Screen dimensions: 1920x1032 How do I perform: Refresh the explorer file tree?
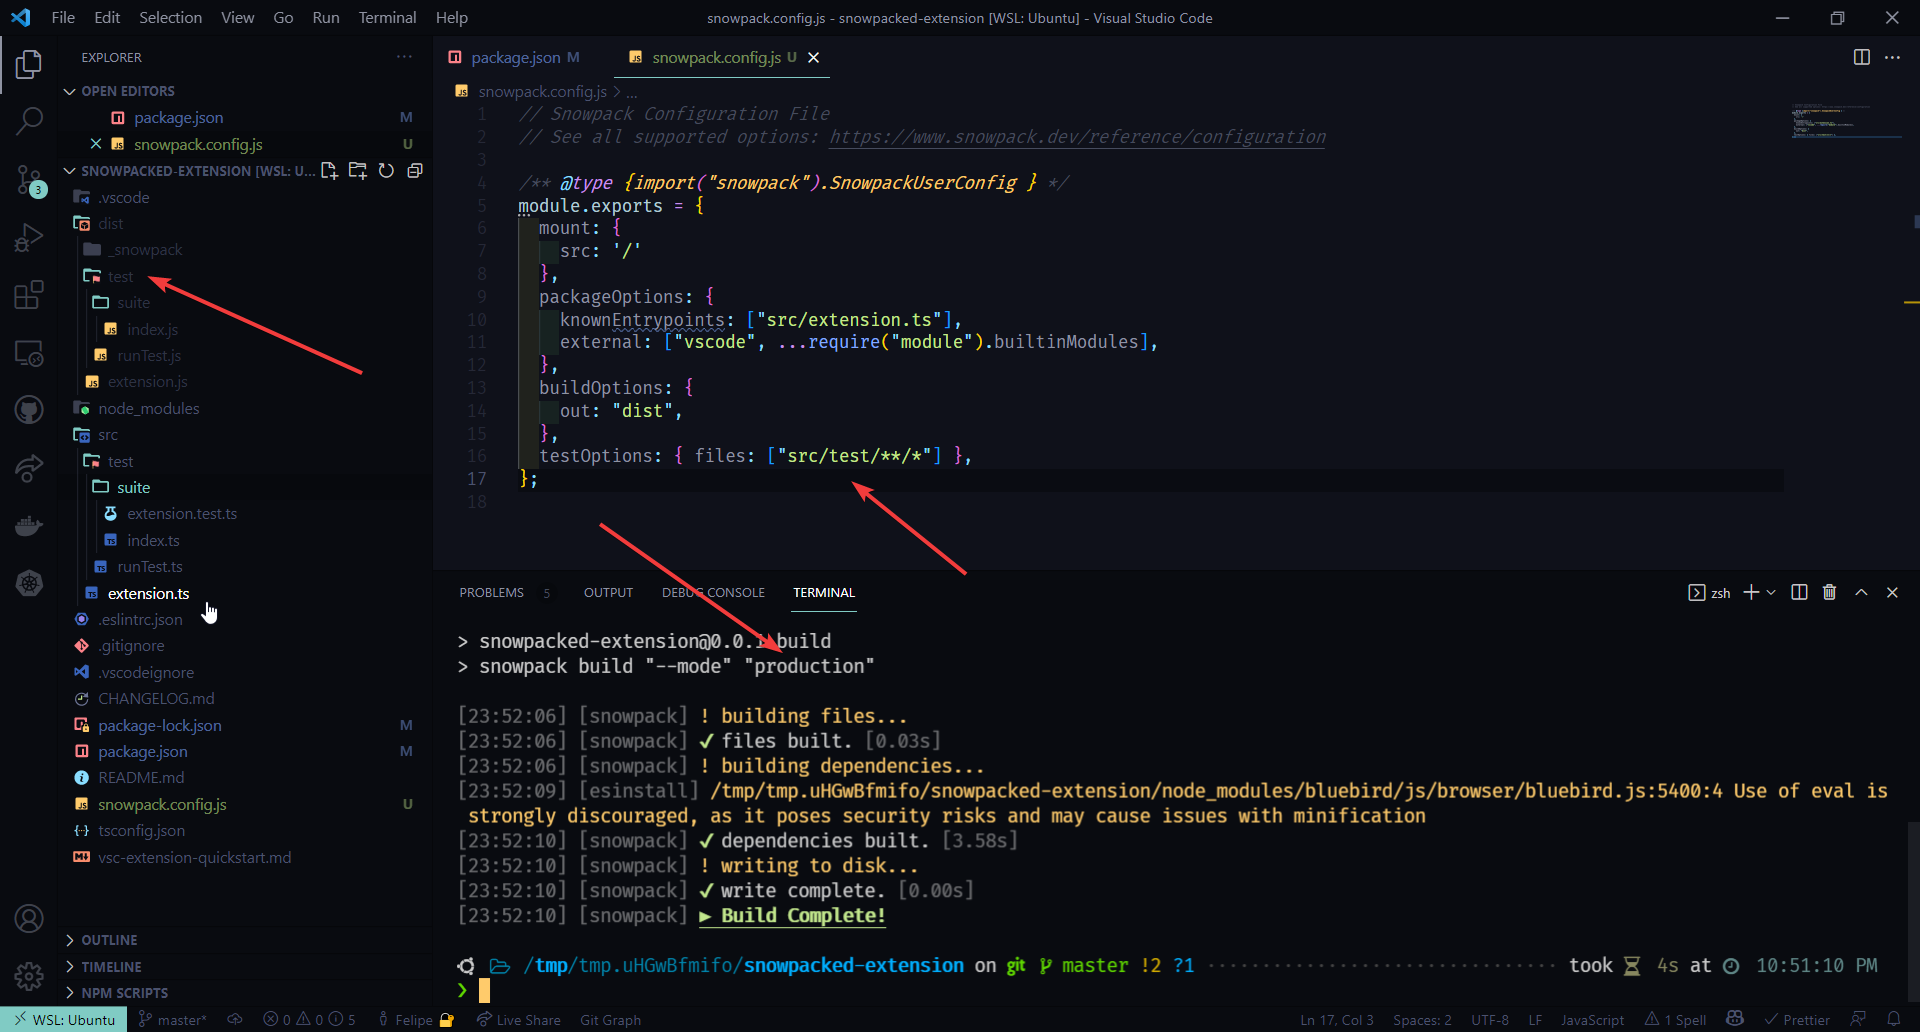386,171
